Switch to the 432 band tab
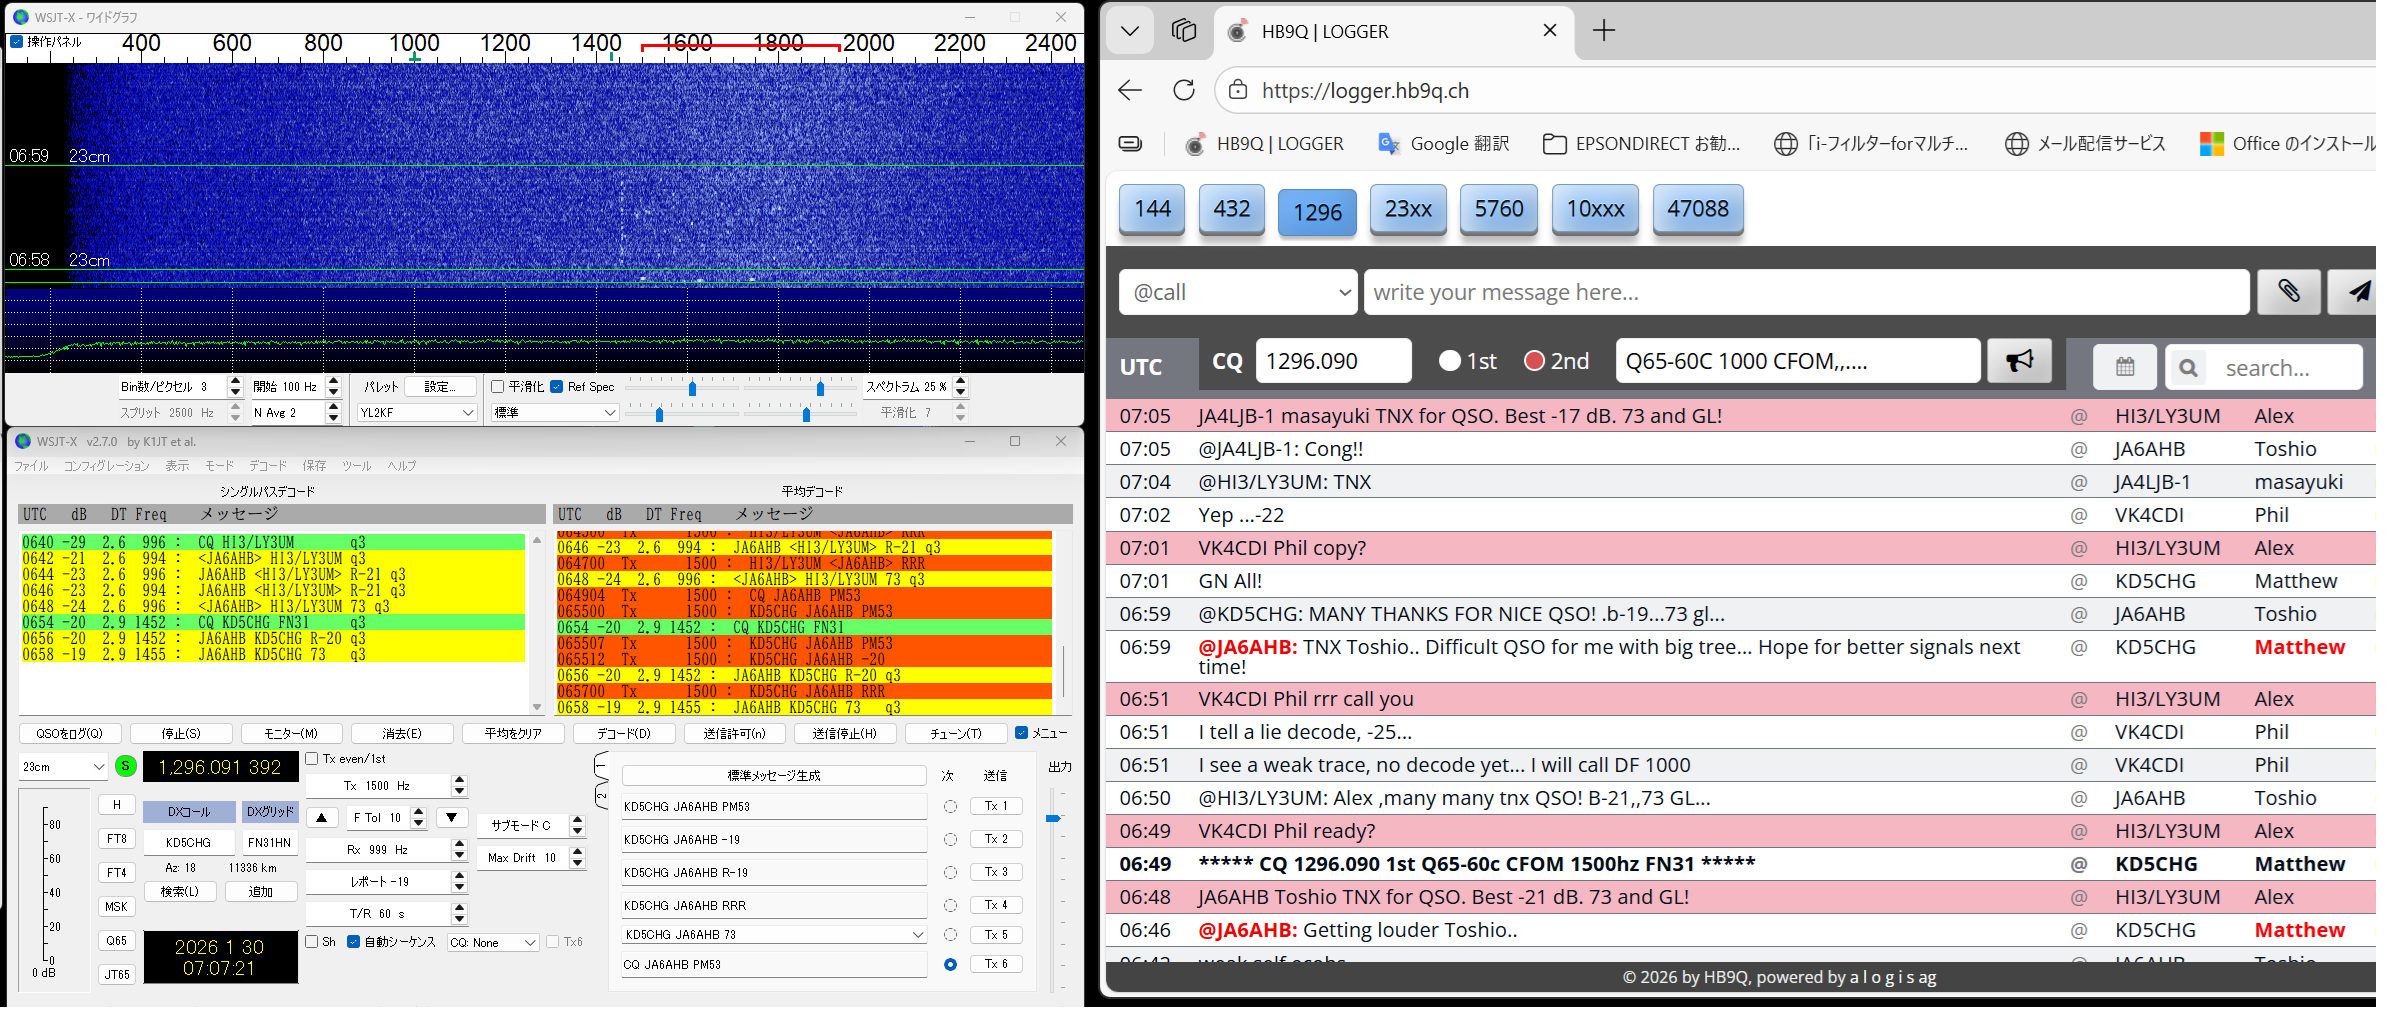Viewport: 2394px width, 1010px height. [1231, 209]
